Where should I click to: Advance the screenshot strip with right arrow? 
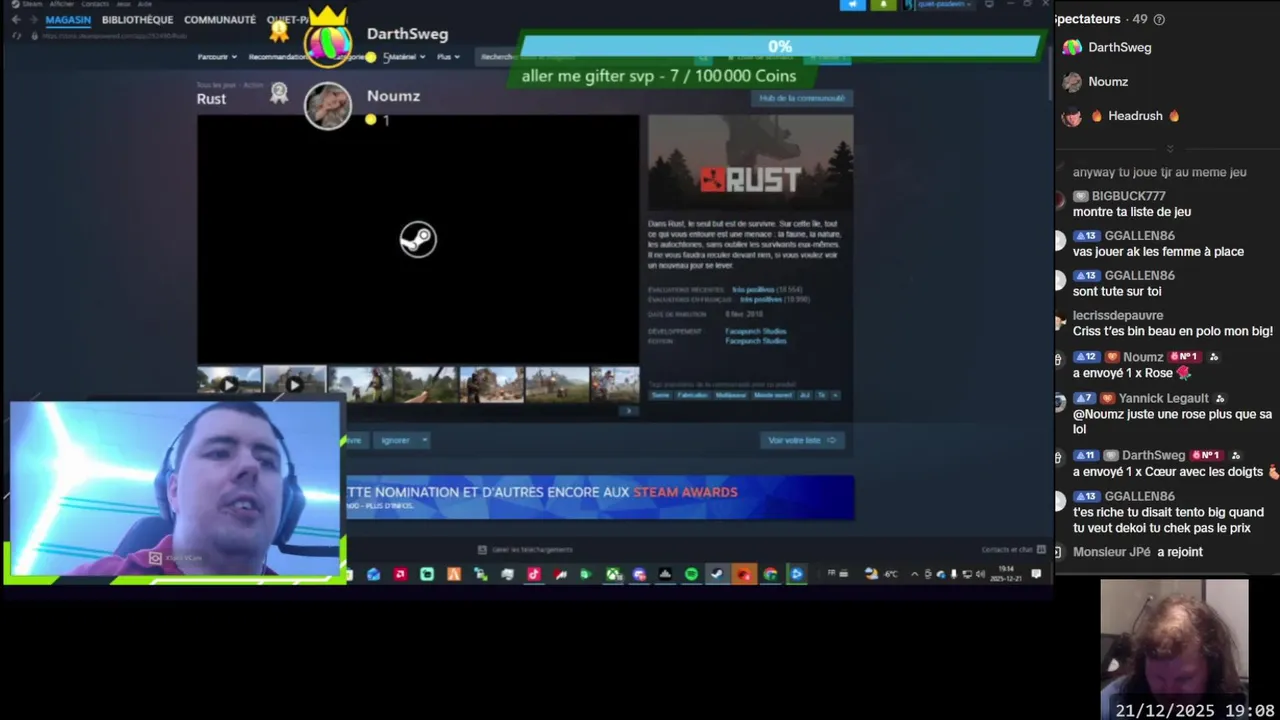(629, 410)
